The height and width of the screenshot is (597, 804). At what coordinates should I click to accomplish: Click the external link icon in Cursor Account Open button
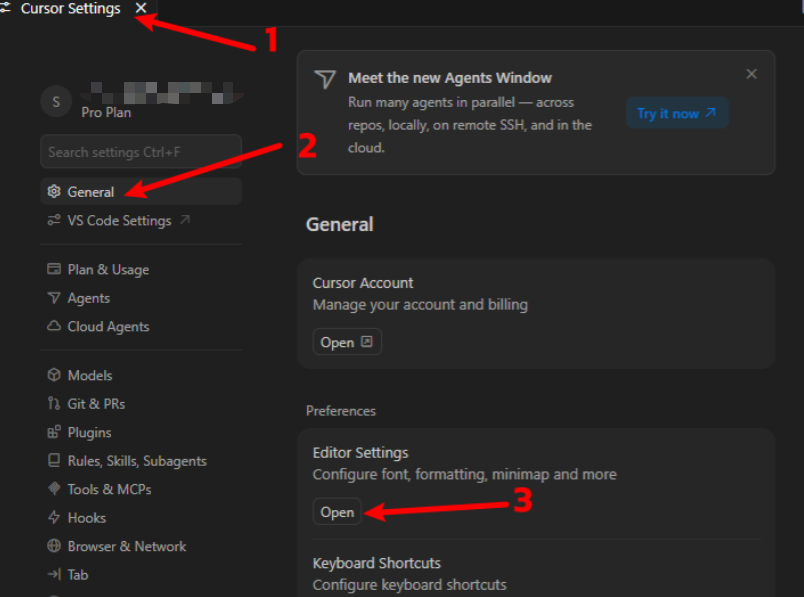coord(367,342)
